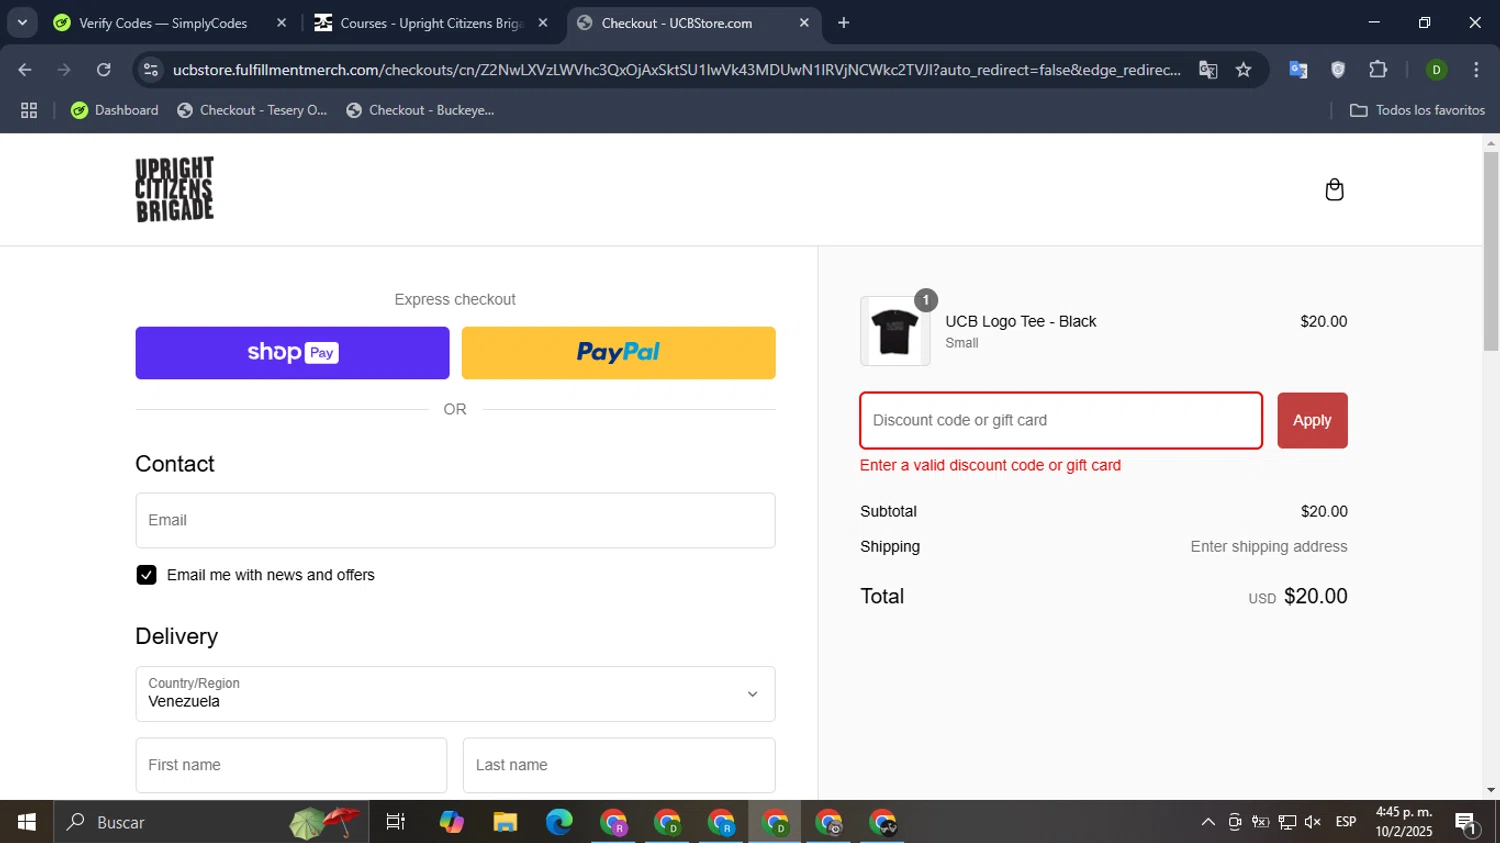Open the Chrome profile D avatar
The height and width of the screenshot is (843, 1500).
(1436, 70)
